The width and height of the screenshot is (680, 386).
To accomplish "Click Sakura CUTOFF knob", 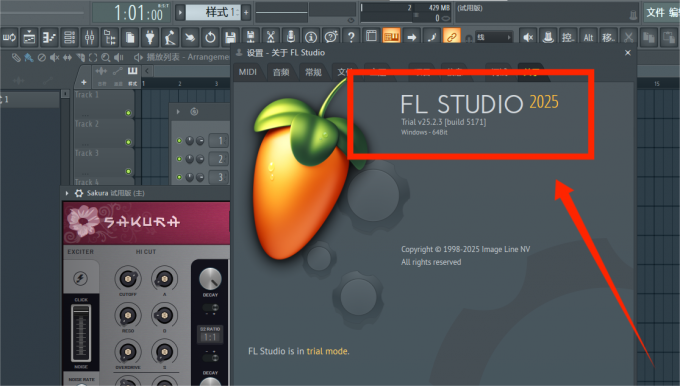I will click(x=128, y=279).
